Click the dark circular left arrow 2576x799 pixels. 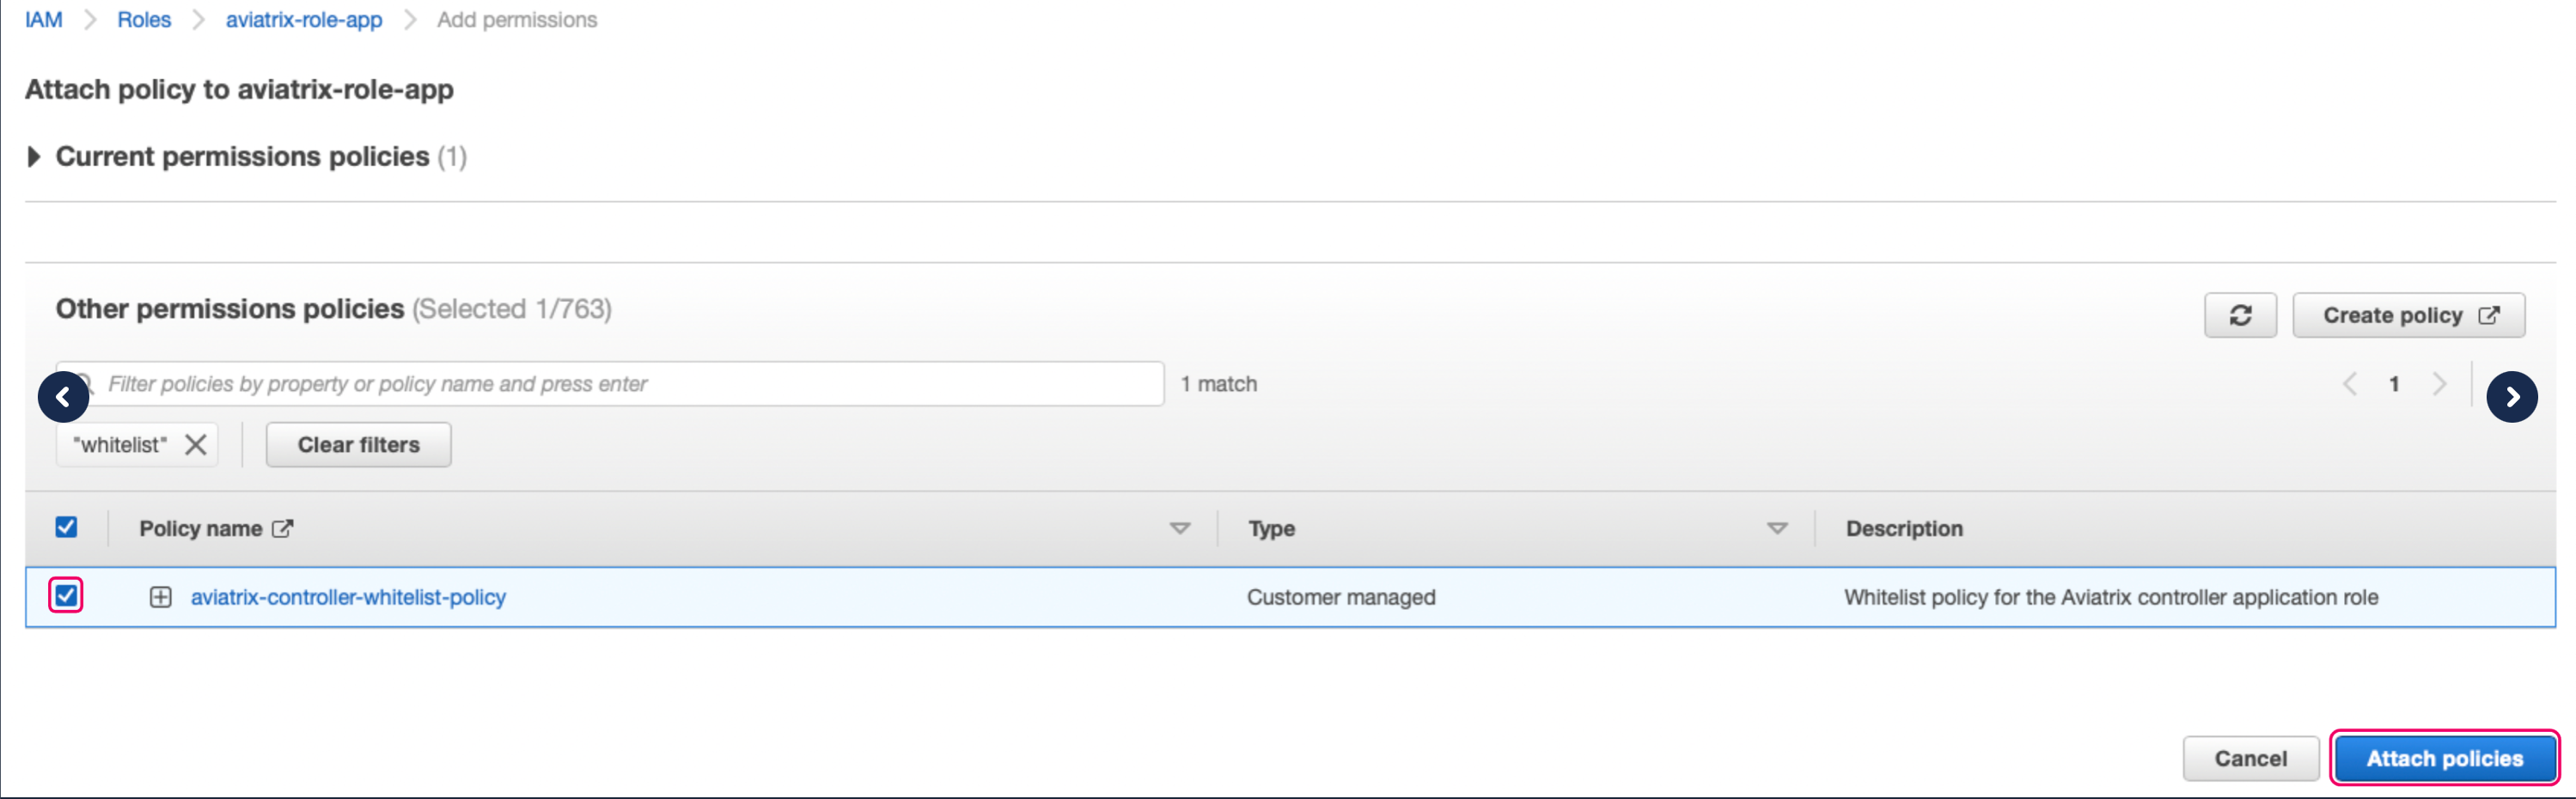(x=63, y=396)
